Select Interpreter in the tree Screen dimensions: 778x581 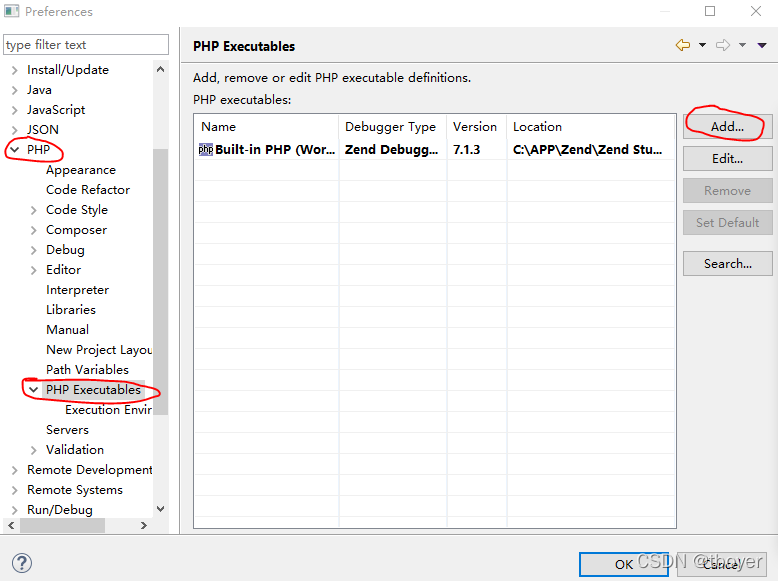click(x=77, y=290)
